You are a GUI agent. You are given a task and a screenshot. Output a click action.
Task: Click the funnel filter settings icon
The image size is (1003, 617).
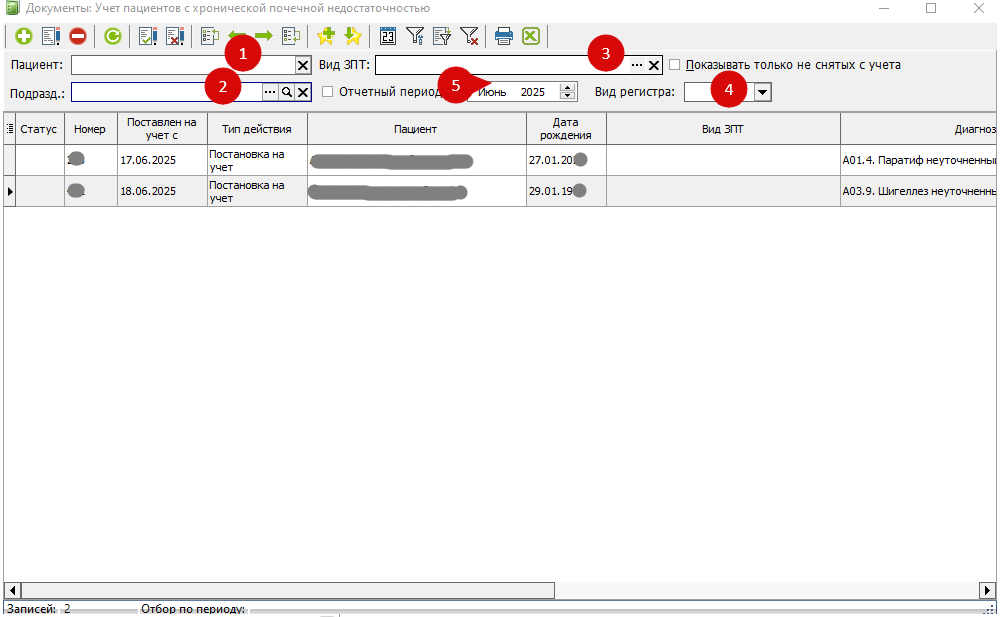coord(415,36)
